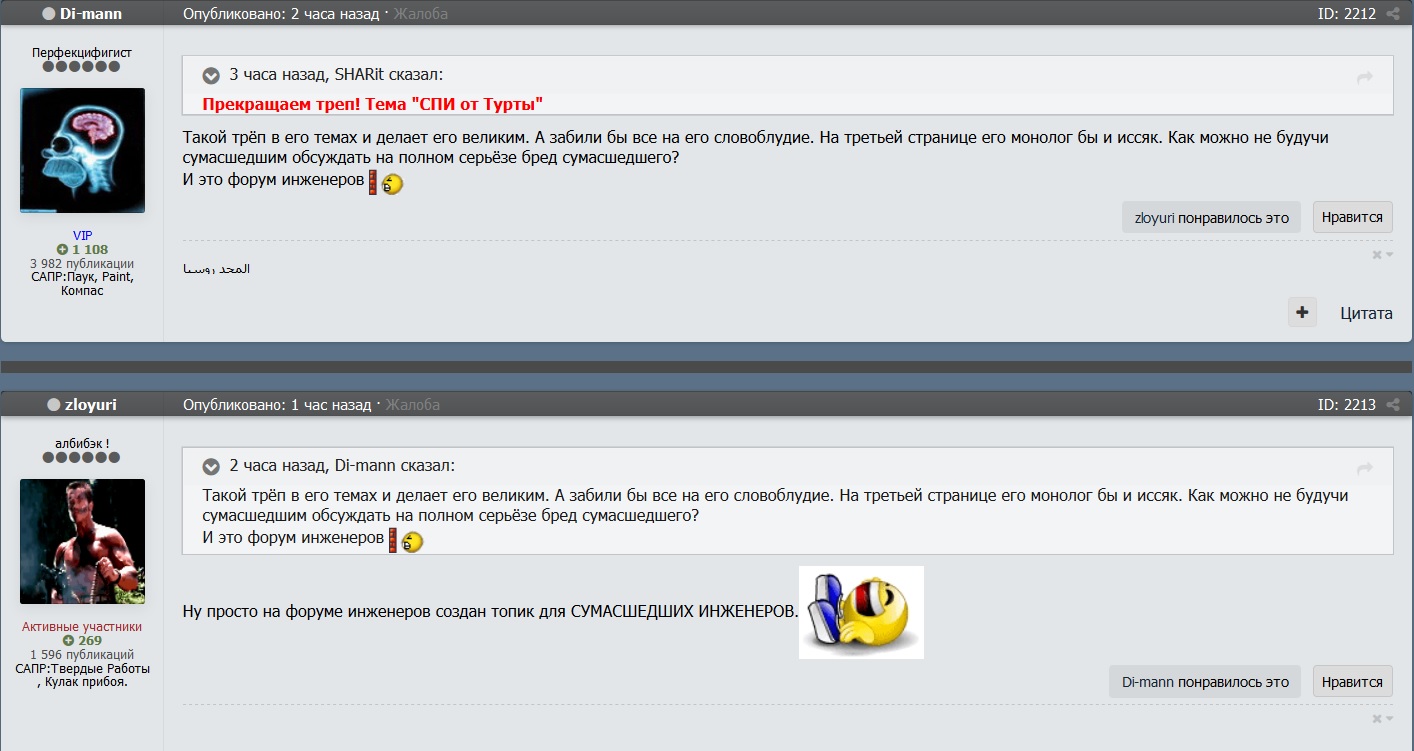This screenshot has width=1414, height=751.
Task: Report post 2213 via Жалоба link
Action: tap(413, 405)
